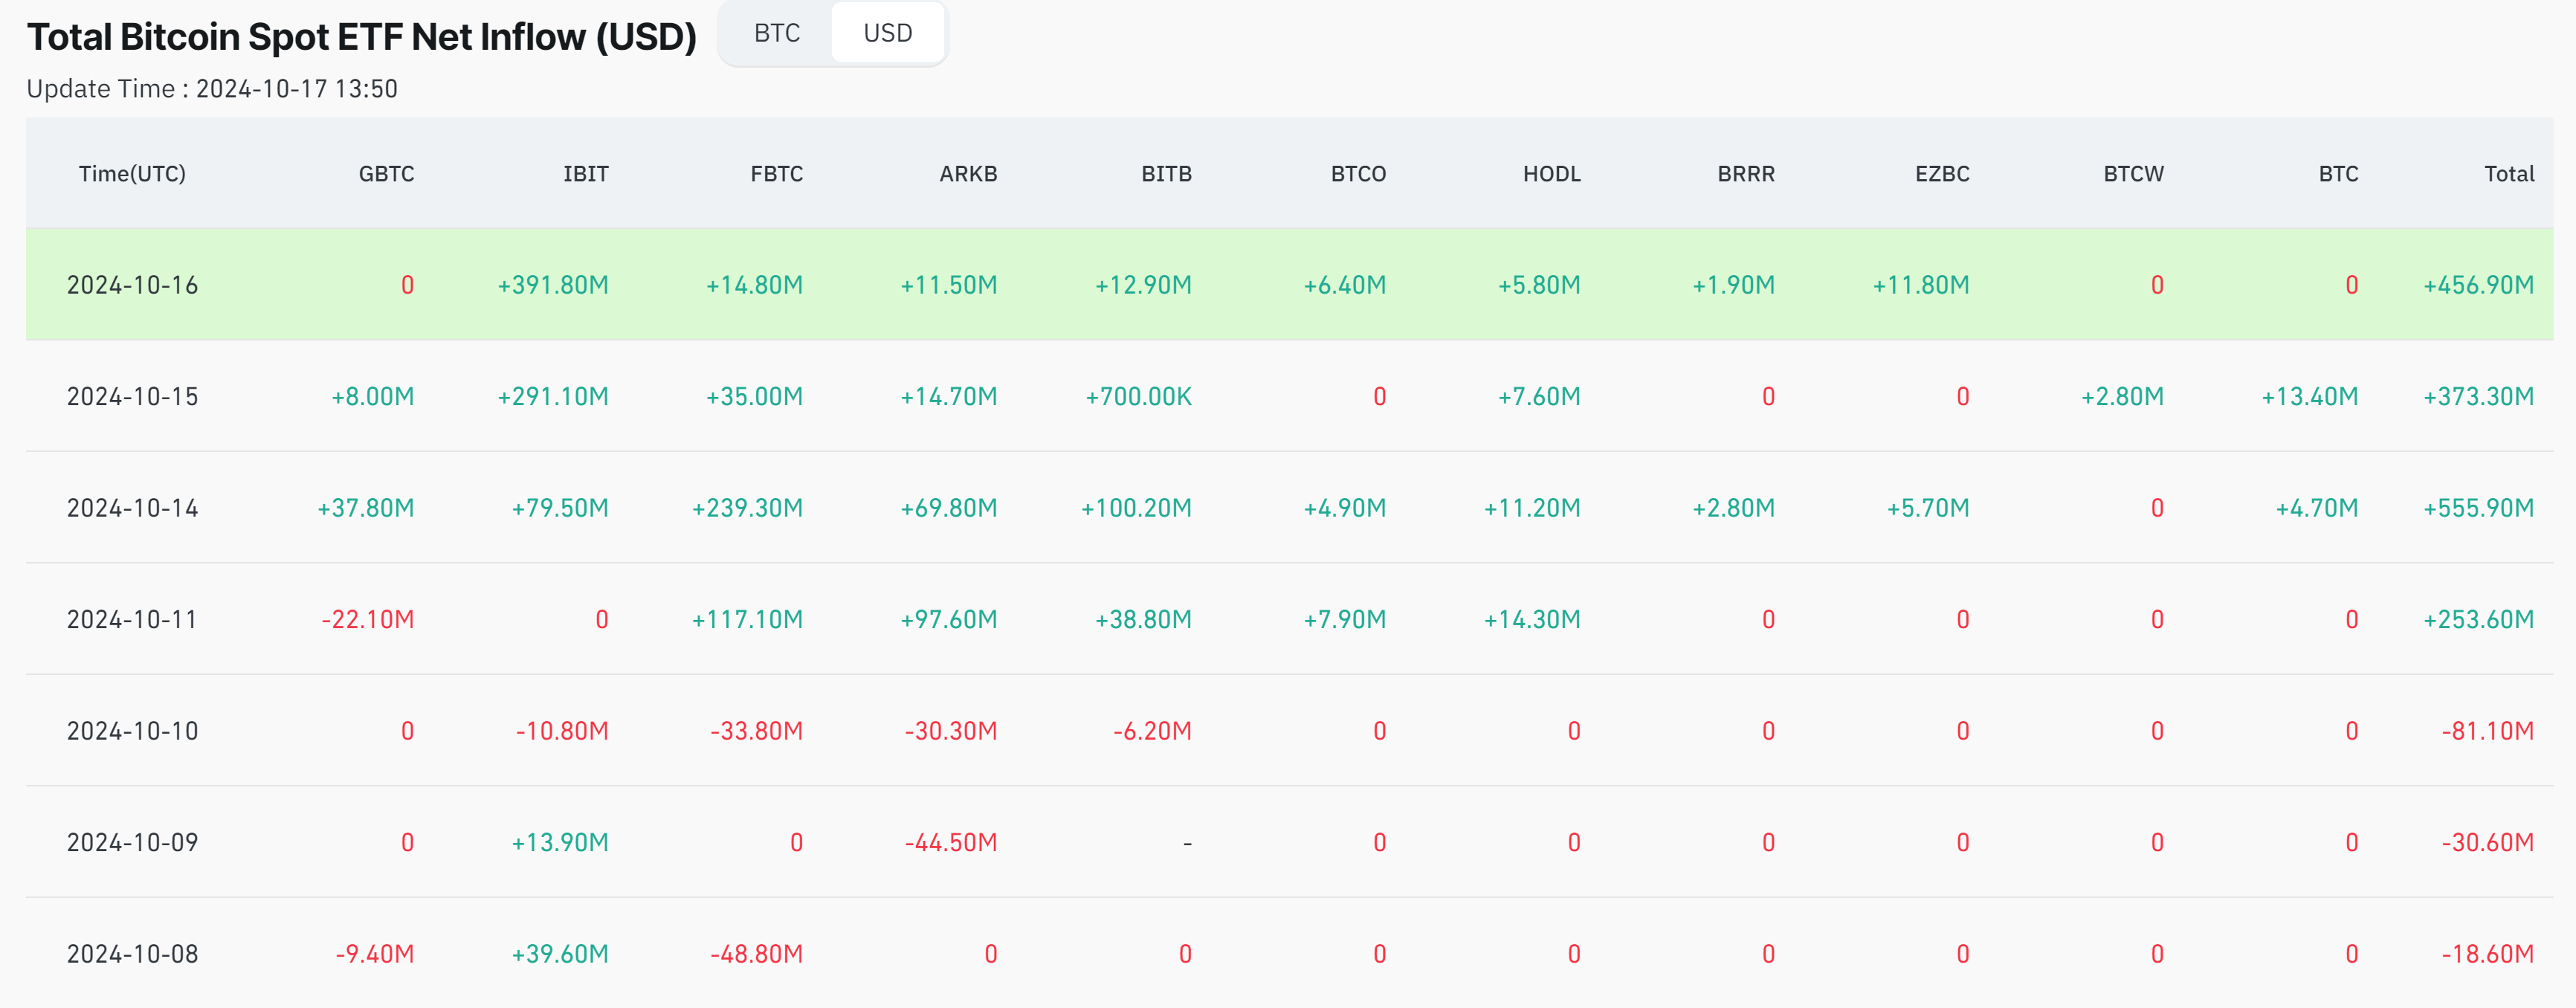Click IBIT value +391.80M

[x=553, y=285]
